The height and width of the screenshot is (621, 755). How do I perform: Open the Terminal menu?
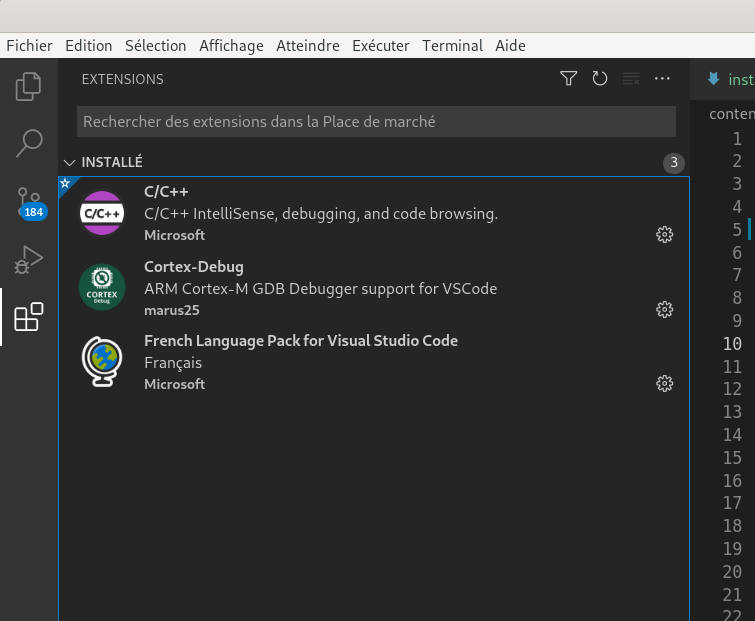(x=452, y=46)
